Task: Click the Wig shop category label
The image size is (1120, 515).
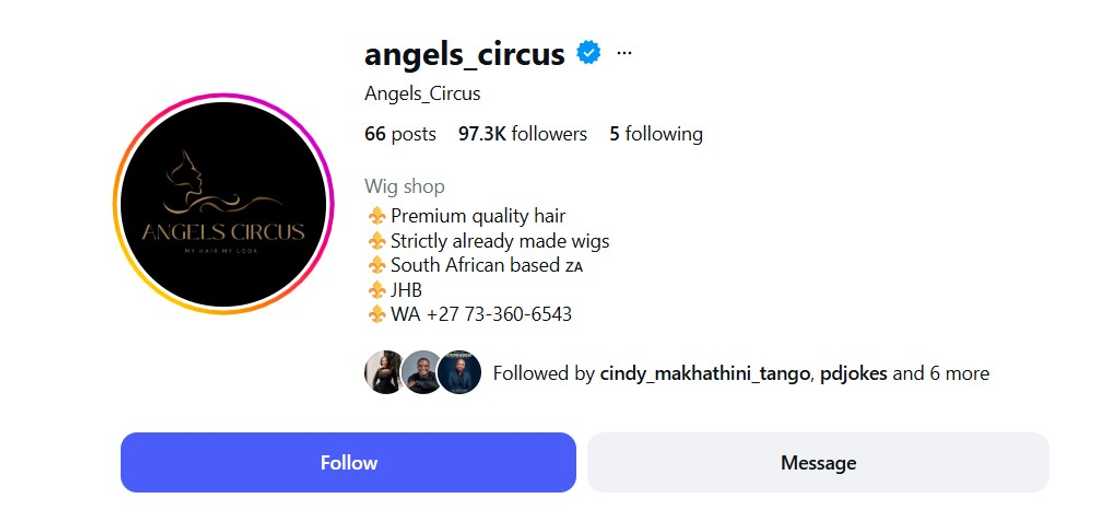Action: pyautogui.click(x=404, y=186)
